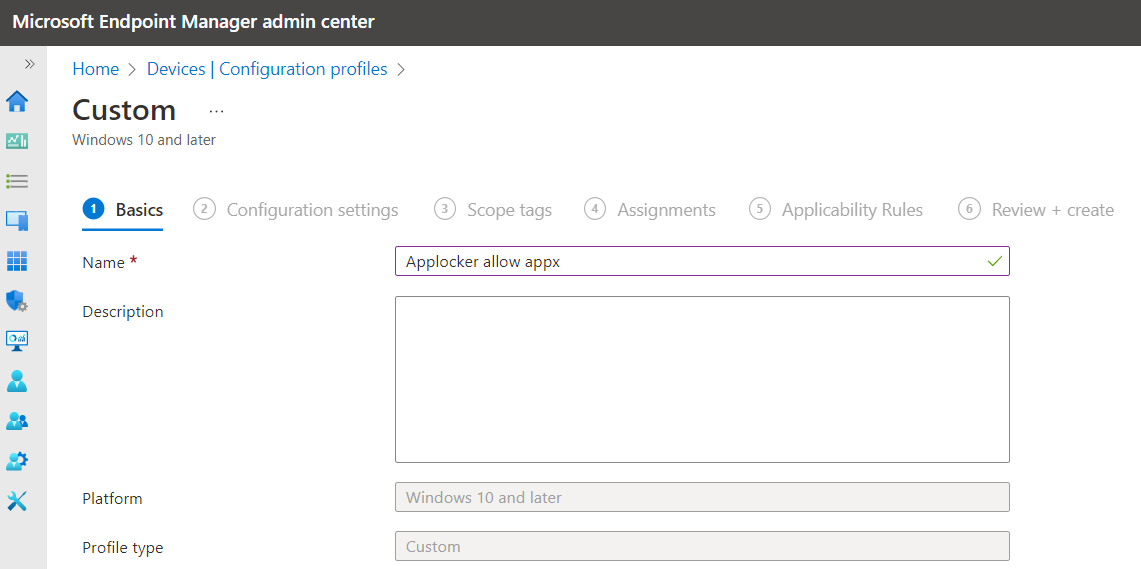
Task: Follow Devices | Configuration profiles breadcrumb
Action: tap(267, 69)
